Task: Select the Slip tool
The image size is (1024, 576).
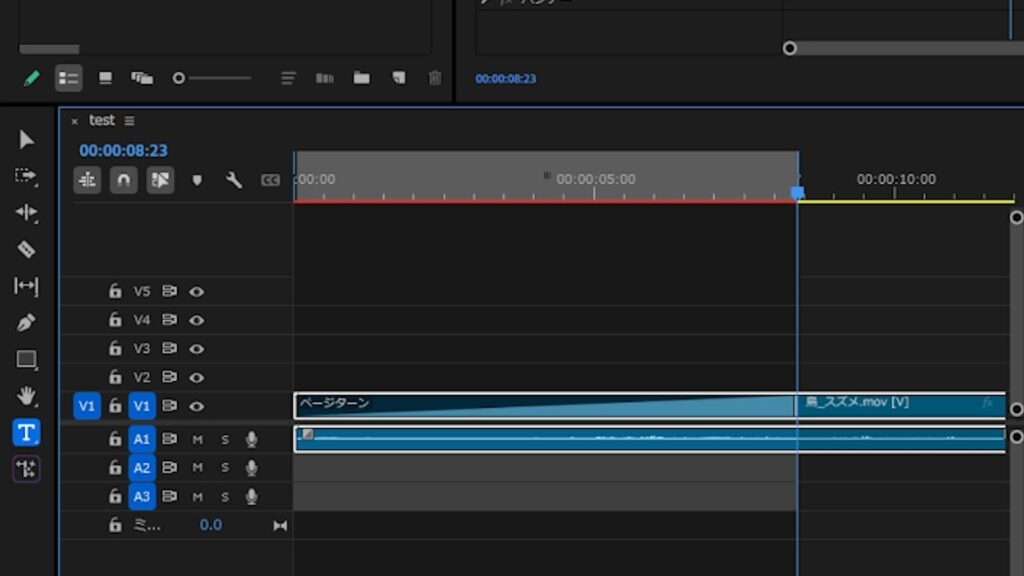Action: pyautogui.click(x=26, y=285)
